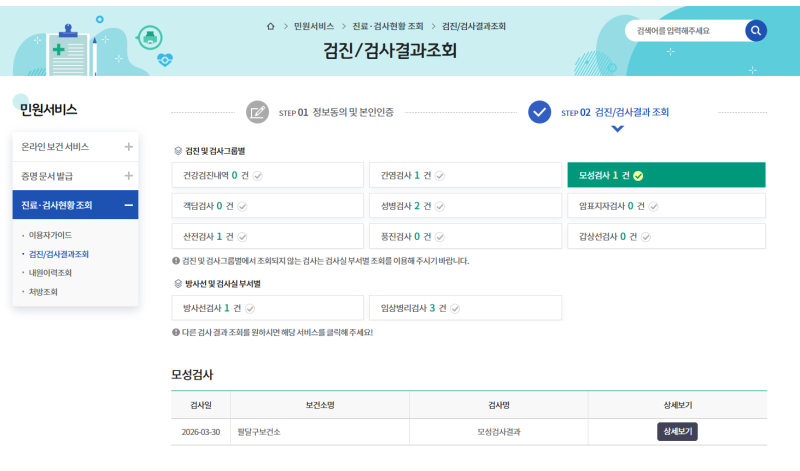Select the 성병검사 text label
The height and width of the screenshot is (471, 800).
click(396, 206)
